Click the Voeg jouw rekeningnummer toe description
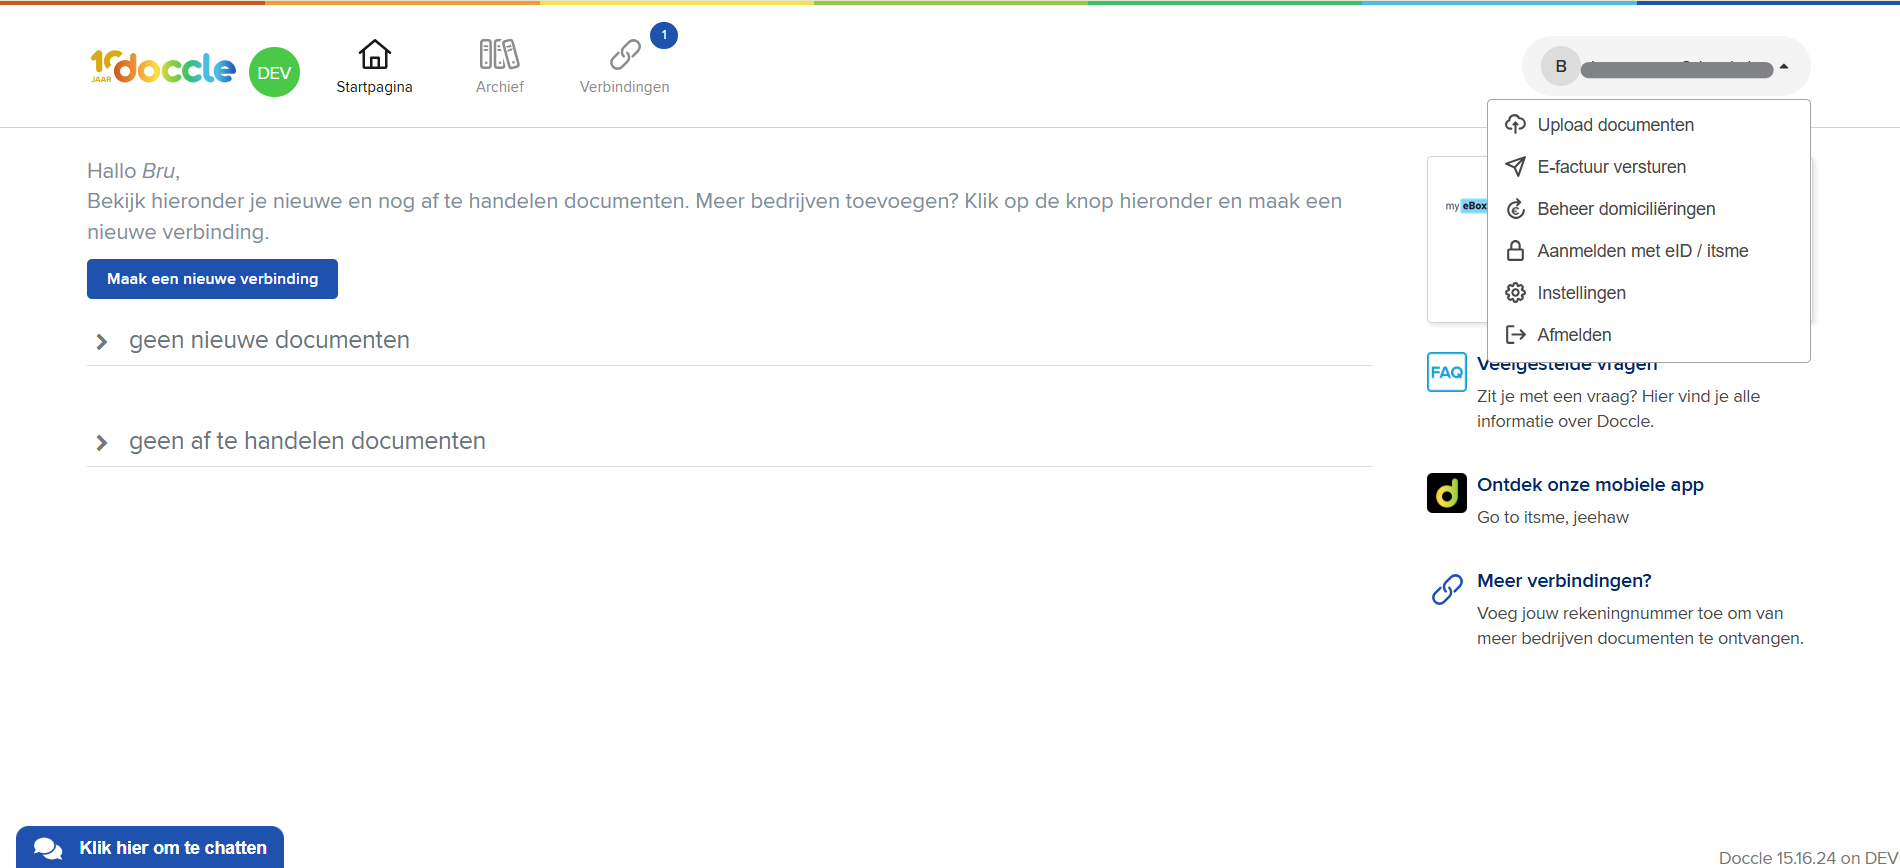The width and height of the screenshot is (1900, 868). (x=1640, y=626)
